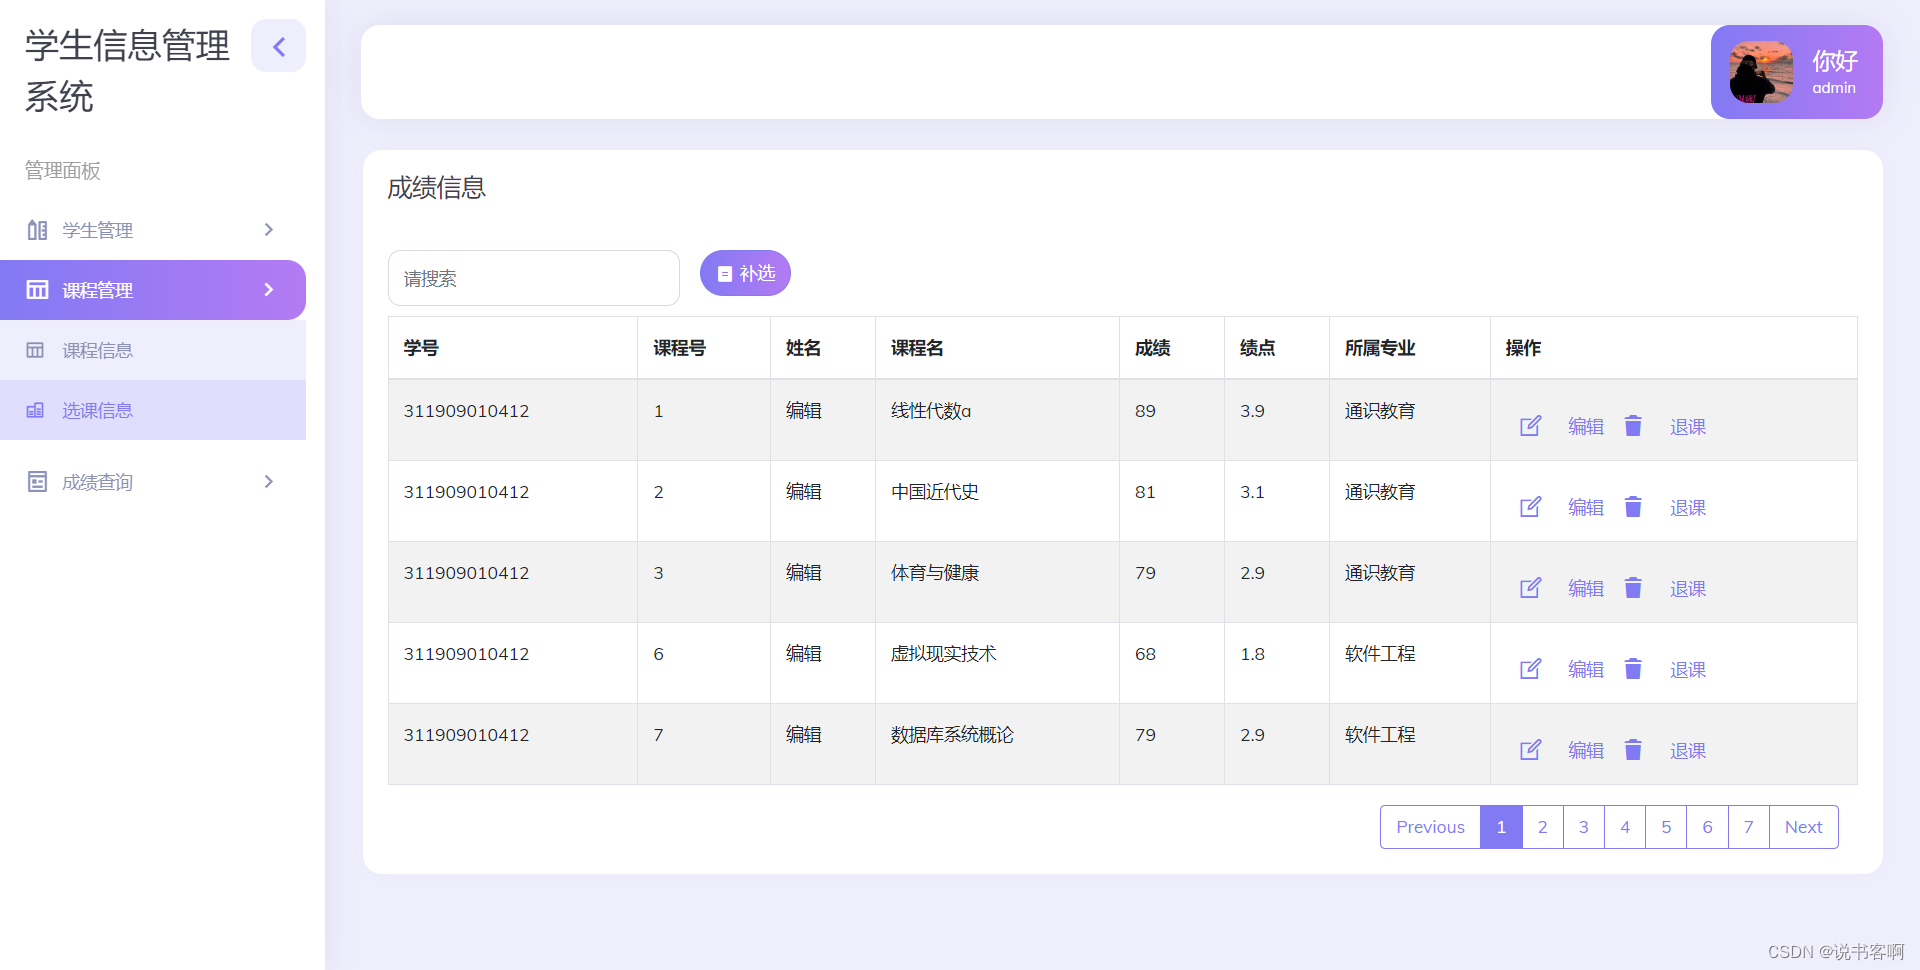The image size is (1920, 970).
Task: Collapse the sidebar with the back arrow button
Action: 278,46
